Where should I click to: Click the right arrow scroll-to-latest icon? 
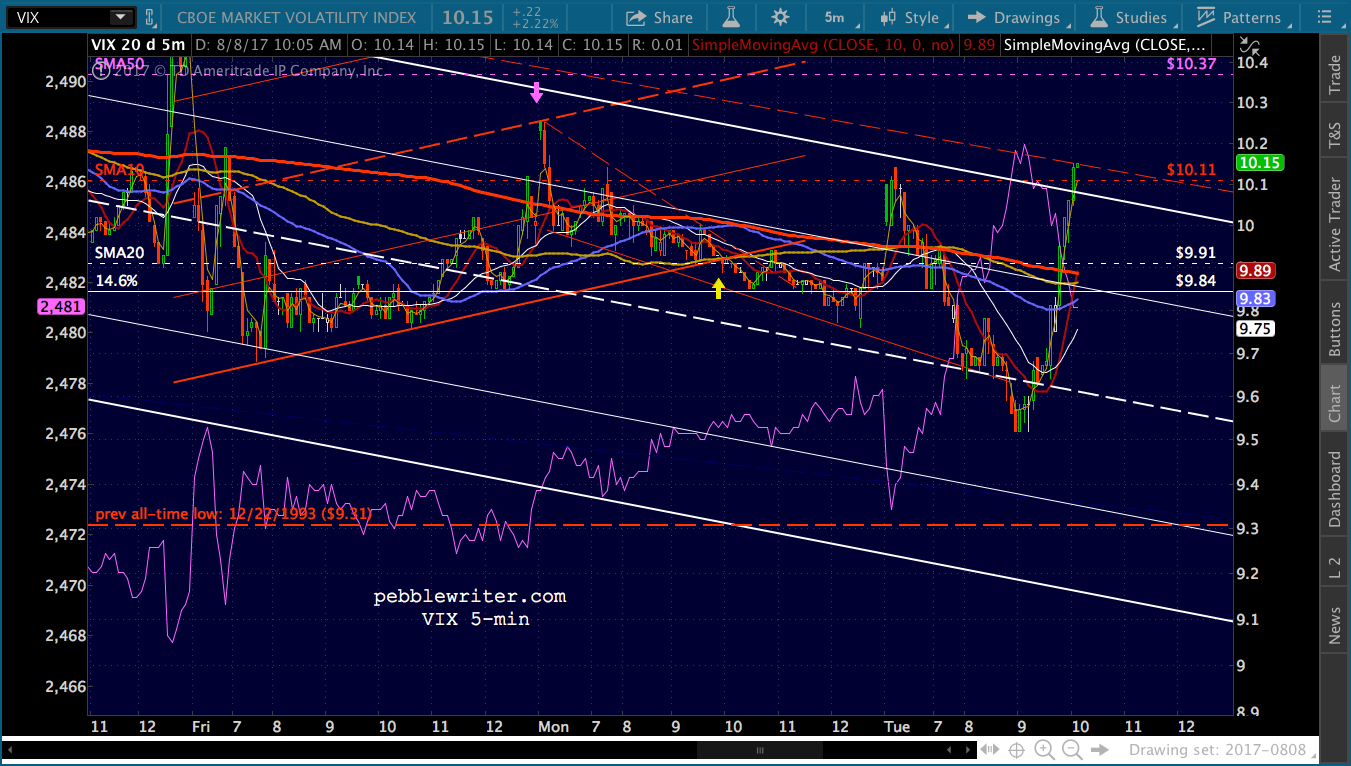coord(1100,749)
